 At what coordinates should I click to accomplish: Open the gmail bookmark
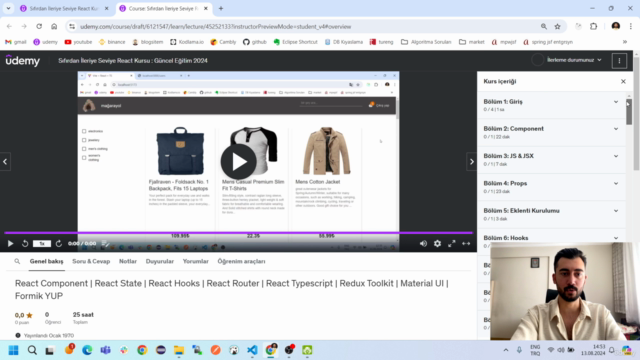pos(16,42)
